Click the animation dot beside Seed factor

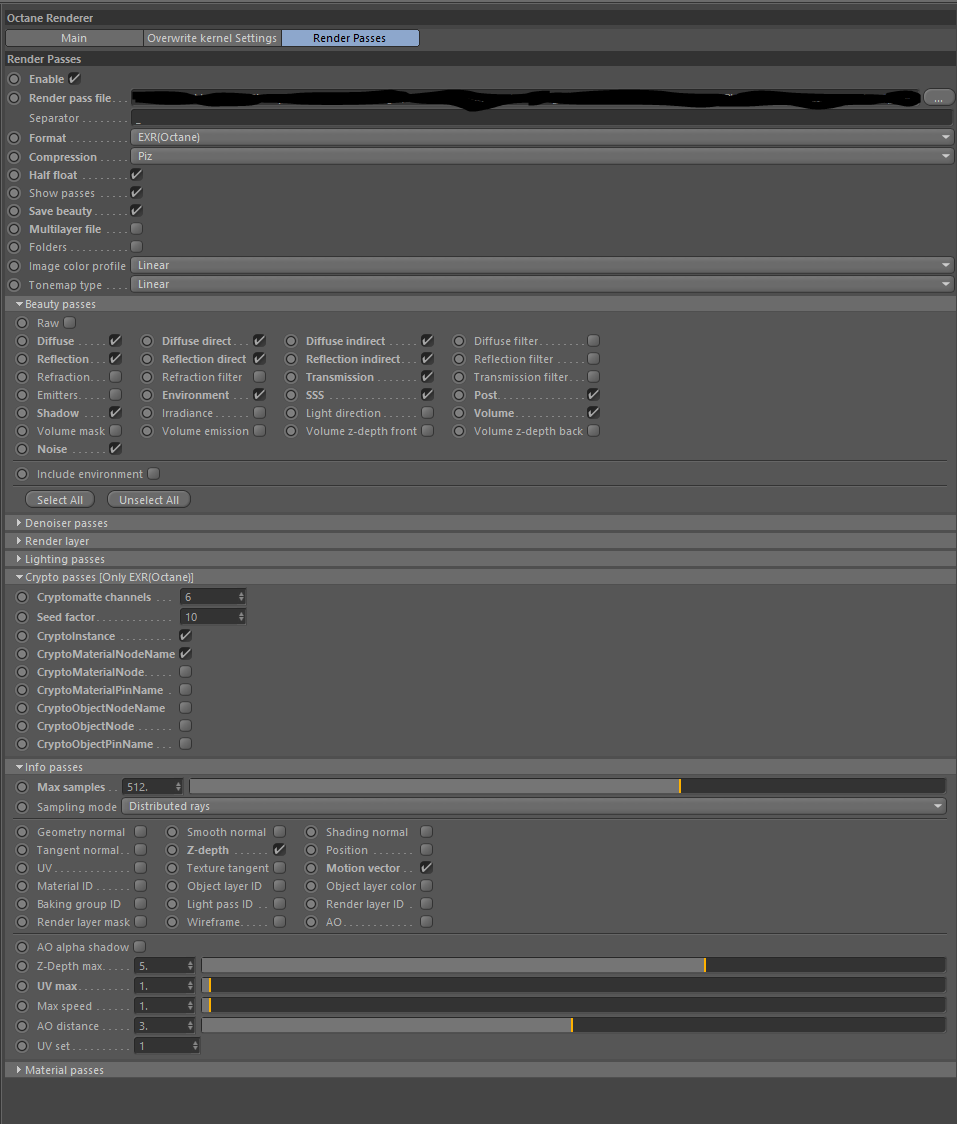coord(22,616)
